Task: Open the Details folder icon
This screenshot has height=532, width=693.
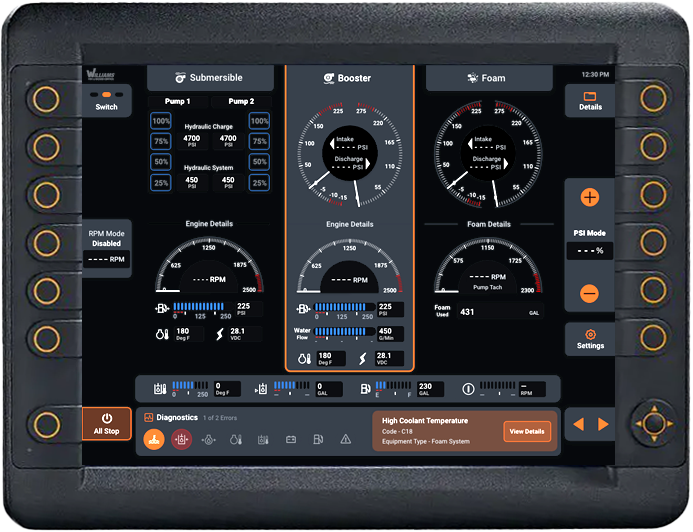Action: coord(590,100)
